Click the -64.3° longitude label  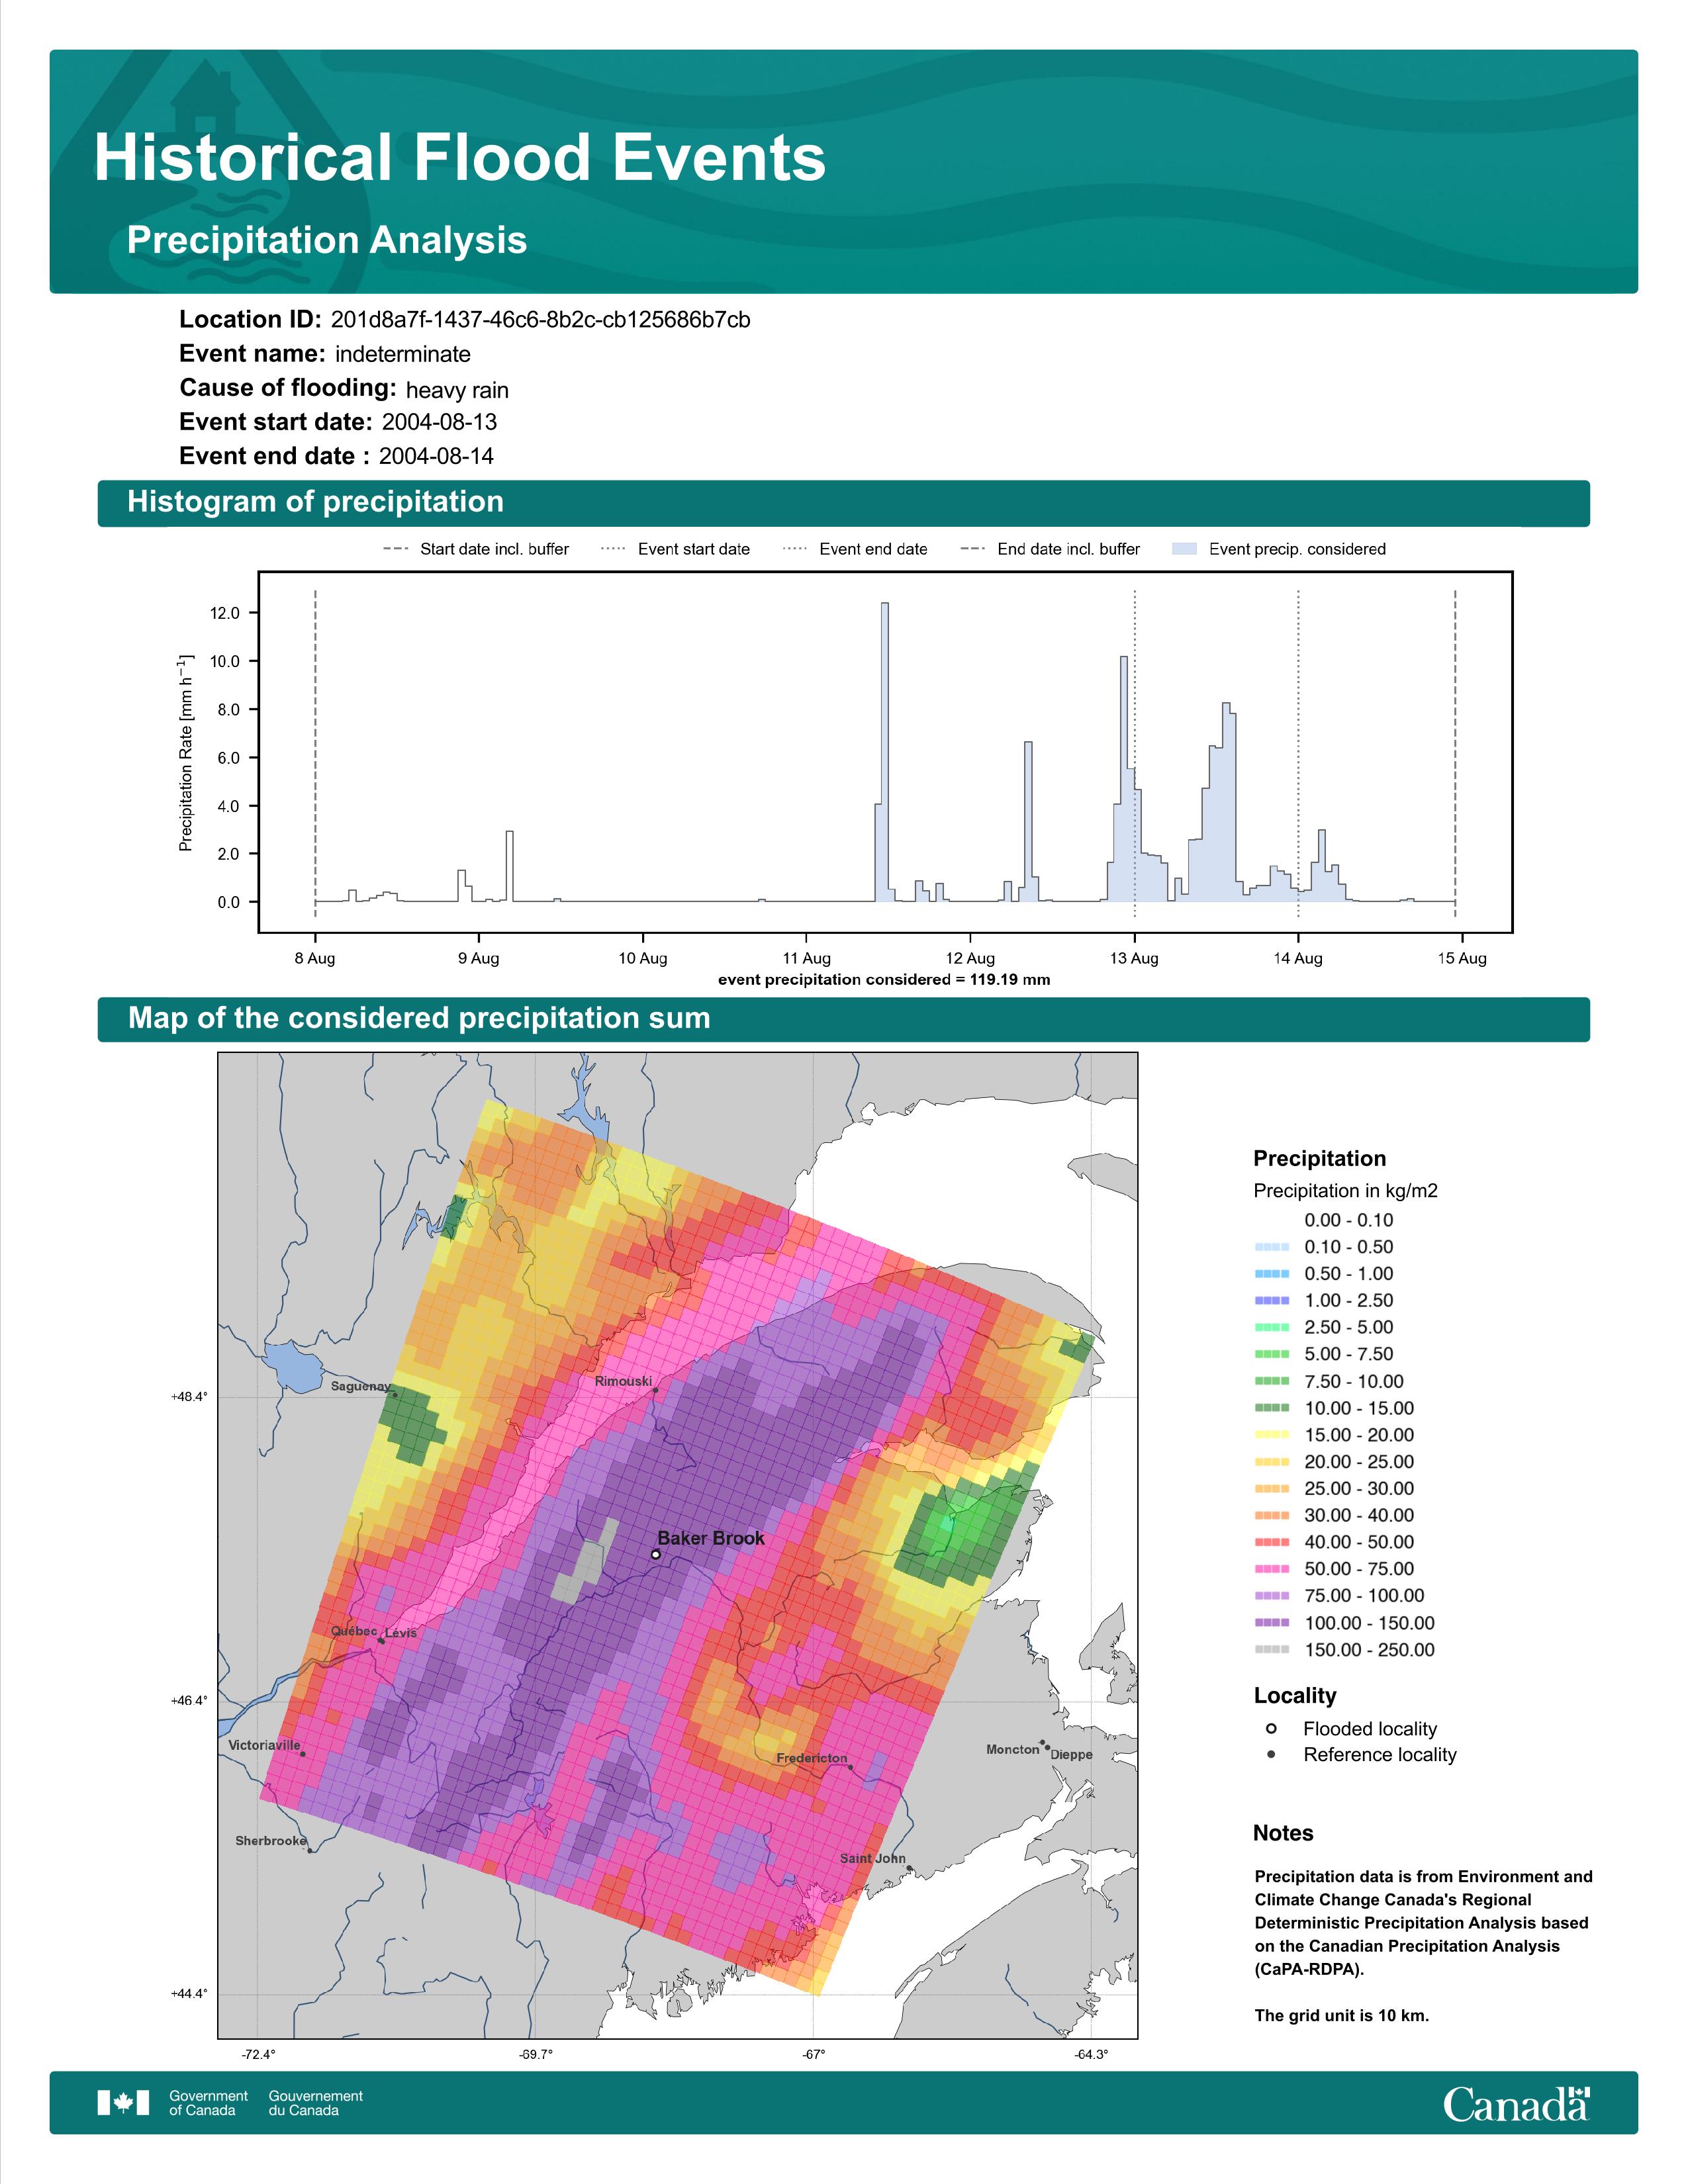(x=1091, y=2055)
